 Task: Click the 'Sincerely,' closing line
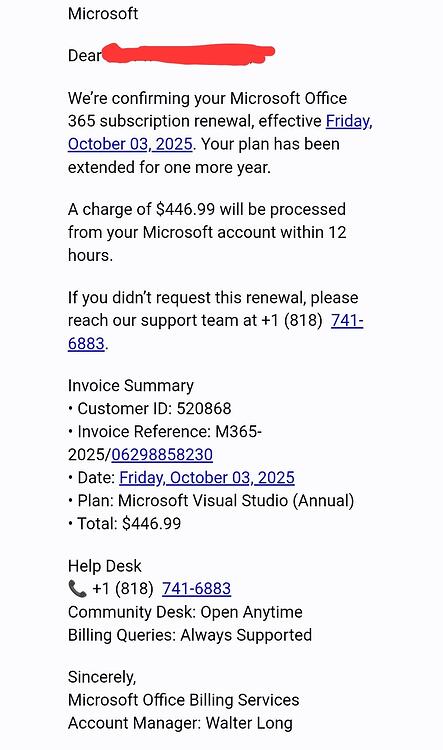coord(102,677)
